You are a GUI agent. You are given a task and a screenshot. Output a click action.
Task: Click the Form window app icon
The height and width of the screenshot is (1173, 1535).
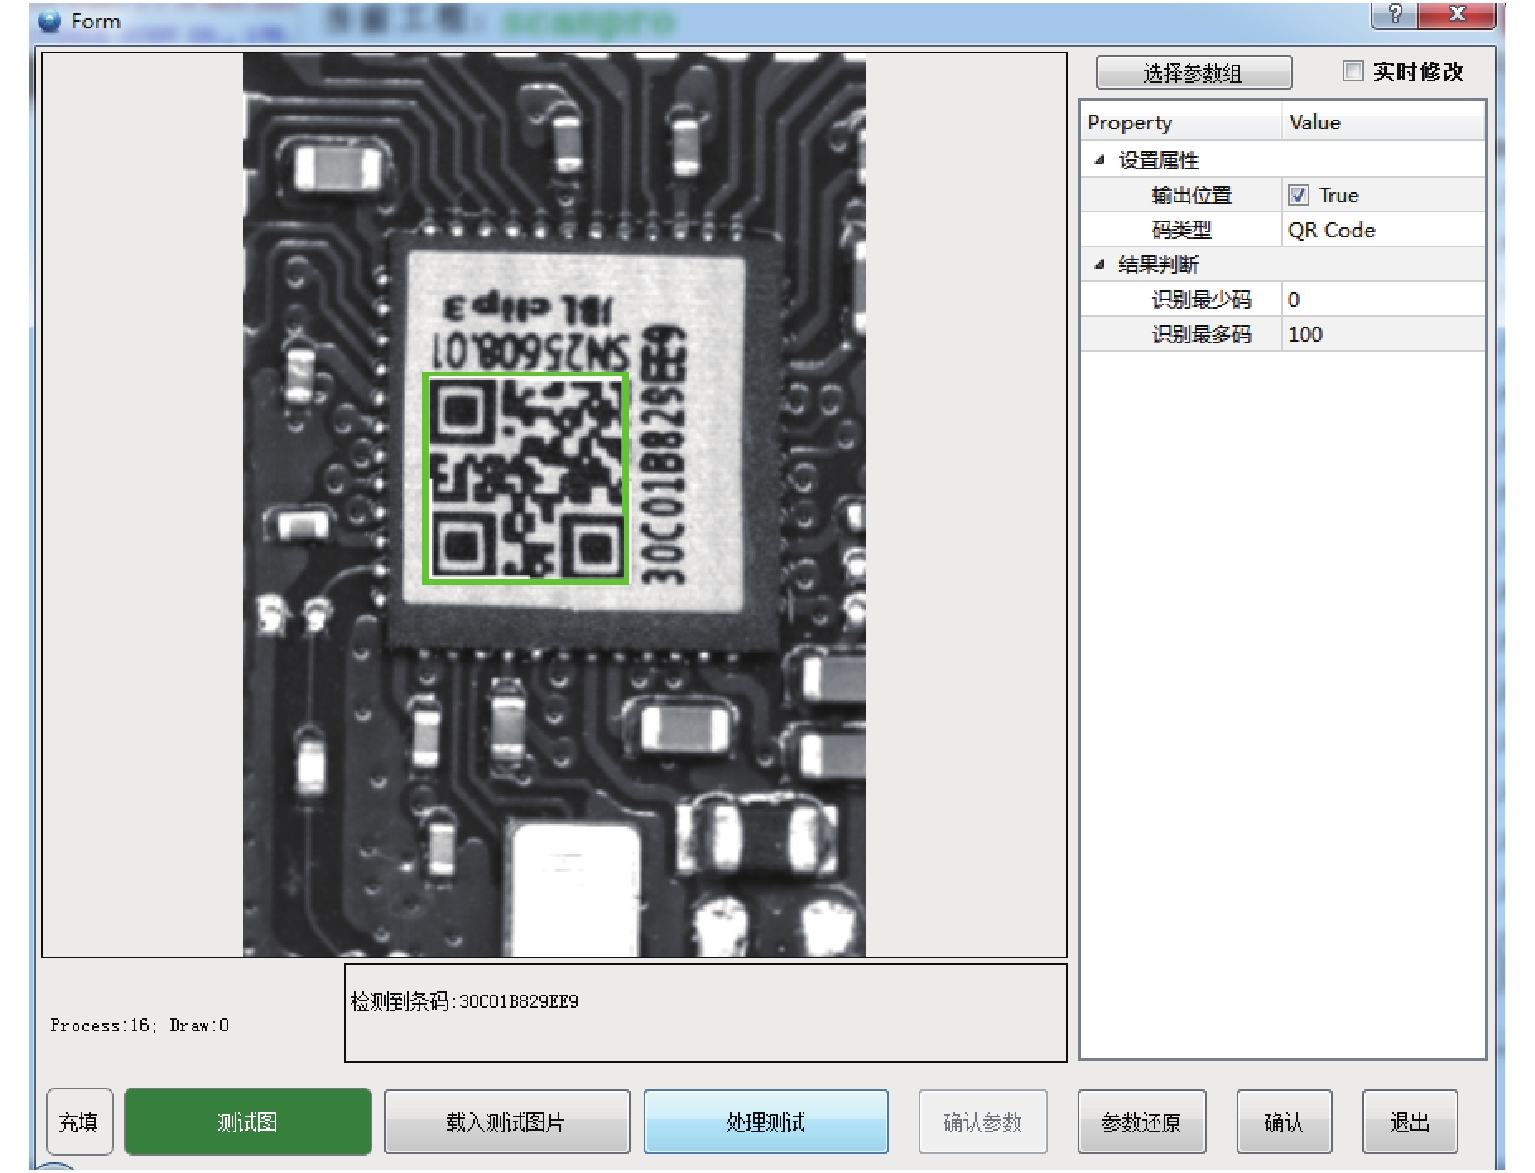pos(49,21)
